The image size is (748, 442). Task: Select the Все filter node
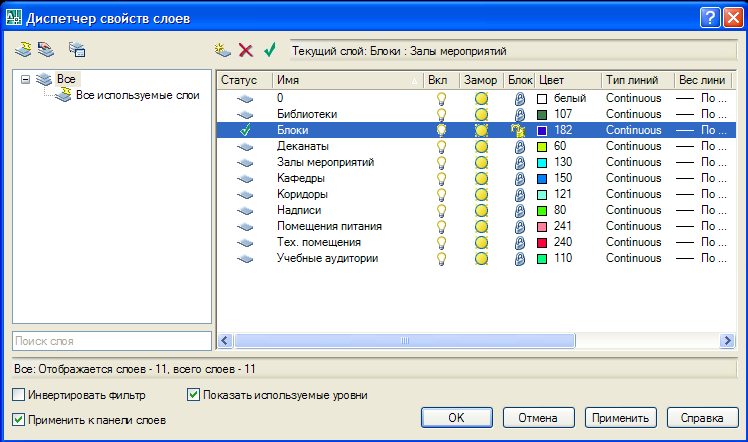coord(66,79)
